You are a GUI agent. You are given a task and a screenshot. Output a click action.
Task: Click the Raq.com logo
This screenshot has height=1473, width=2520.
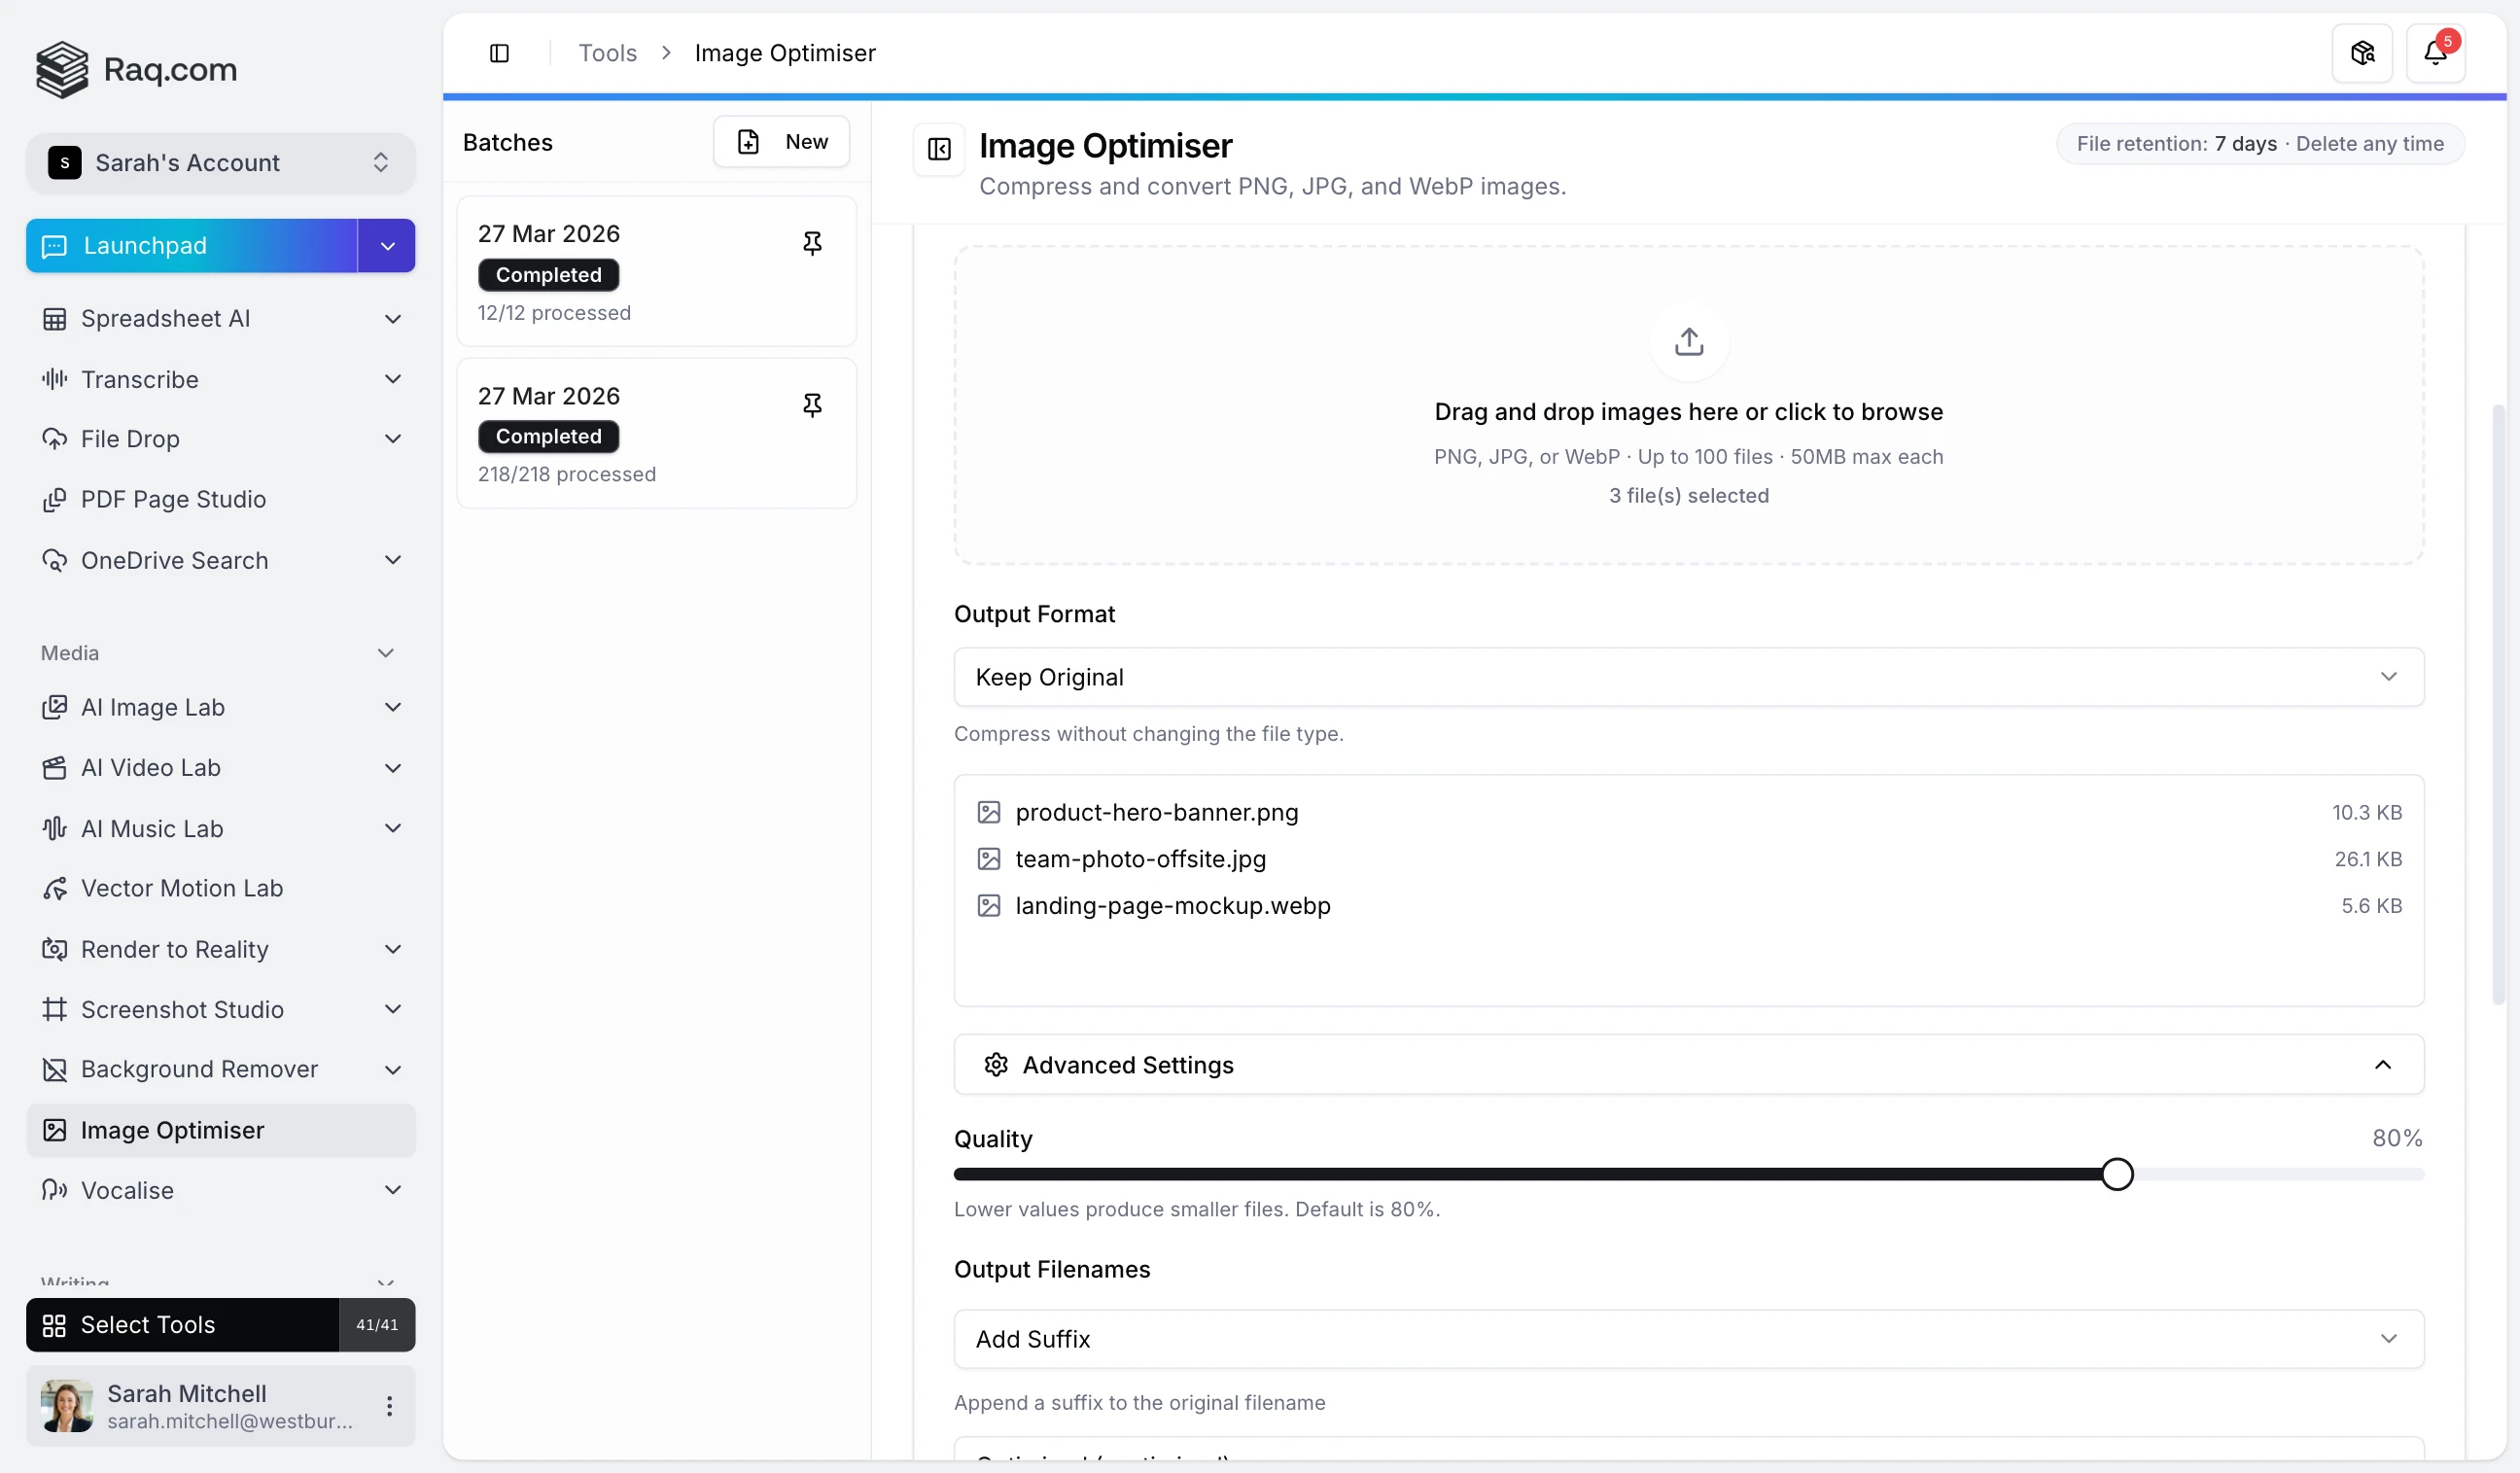(137, 69)
